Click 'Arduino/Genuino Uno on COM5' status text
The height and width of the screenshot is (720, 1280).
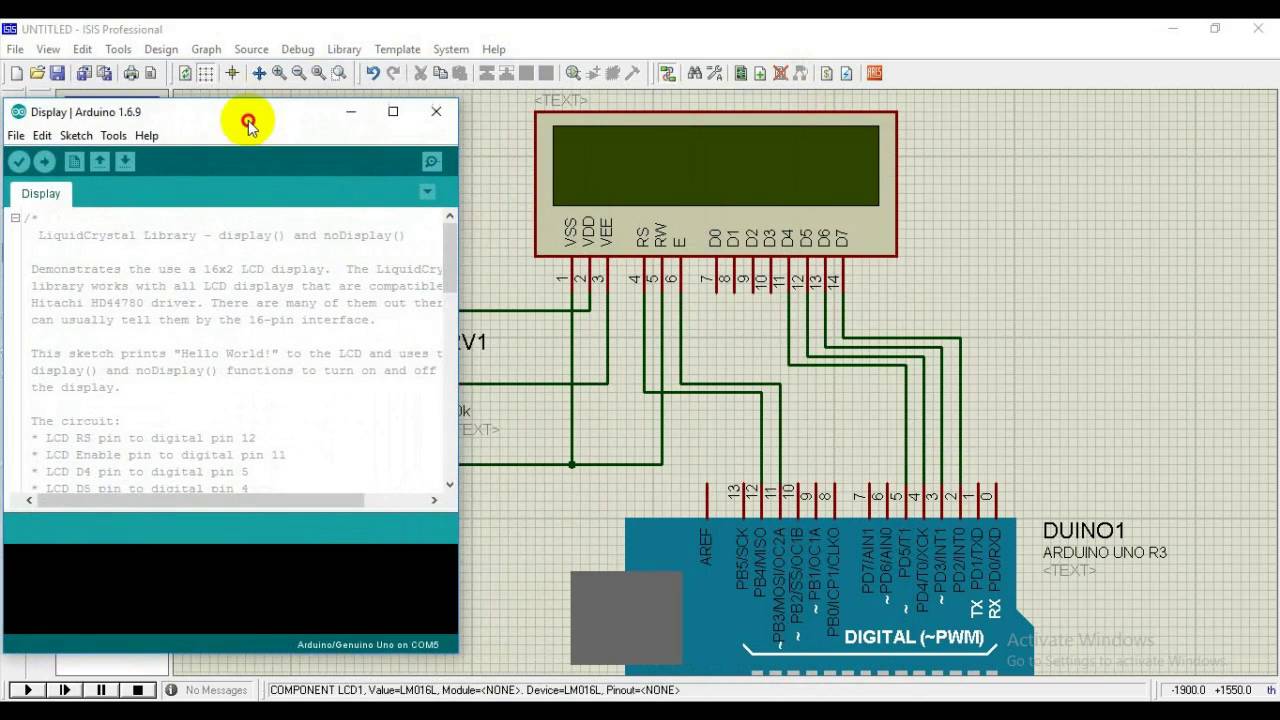coord(368,645)
